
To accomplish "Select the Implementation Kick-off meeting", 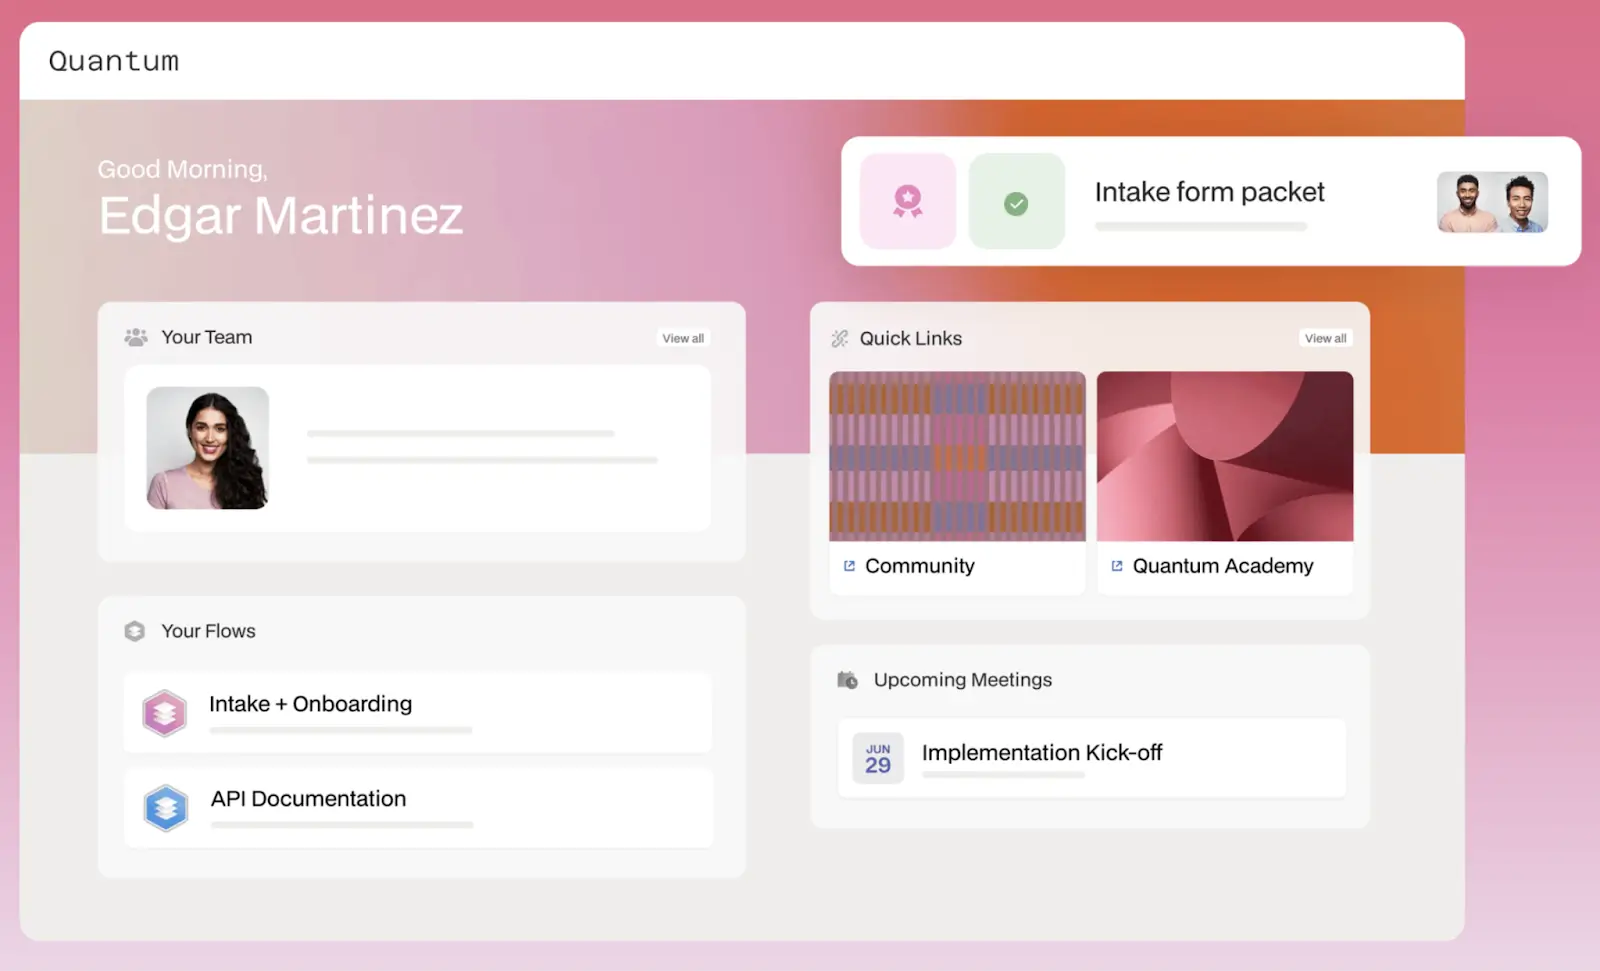I will pos(1042,752).
